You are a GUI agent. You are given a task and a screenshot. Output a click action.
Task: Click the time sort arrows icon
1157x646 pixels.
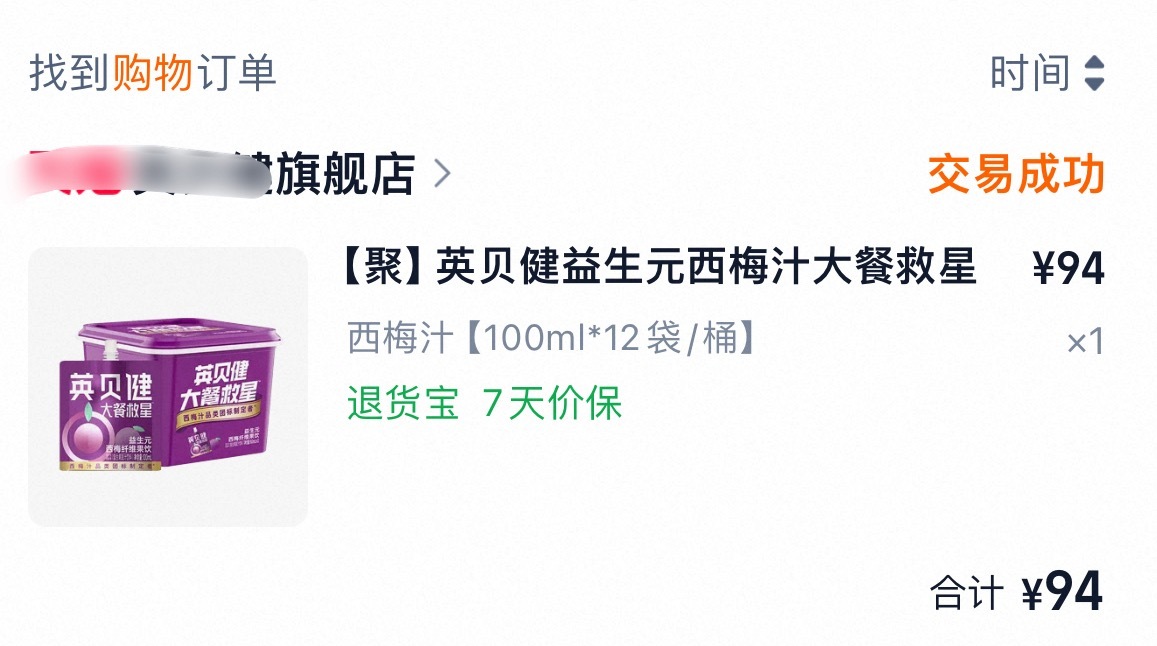1094,73
